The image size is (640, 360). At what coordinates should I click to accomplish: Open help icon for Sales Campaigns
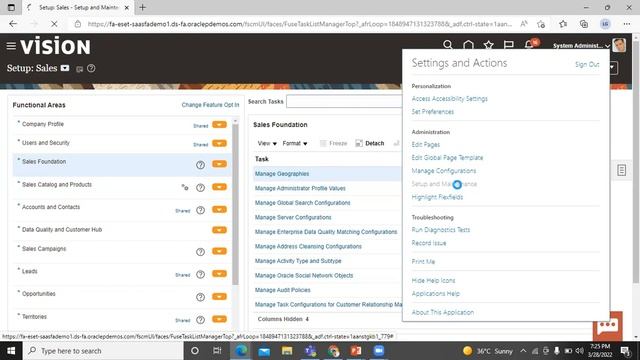(200, 252)
